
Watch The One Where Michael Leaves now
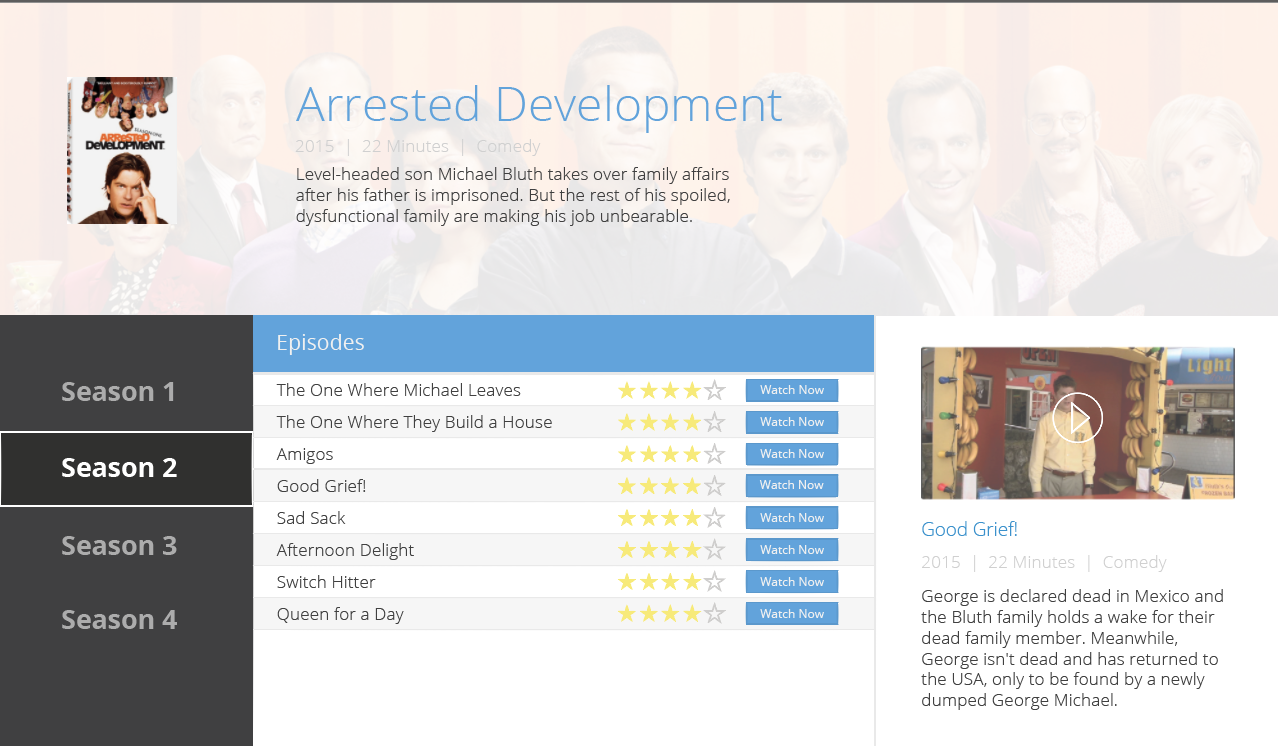pyautogui.click(x=792, y=390)
